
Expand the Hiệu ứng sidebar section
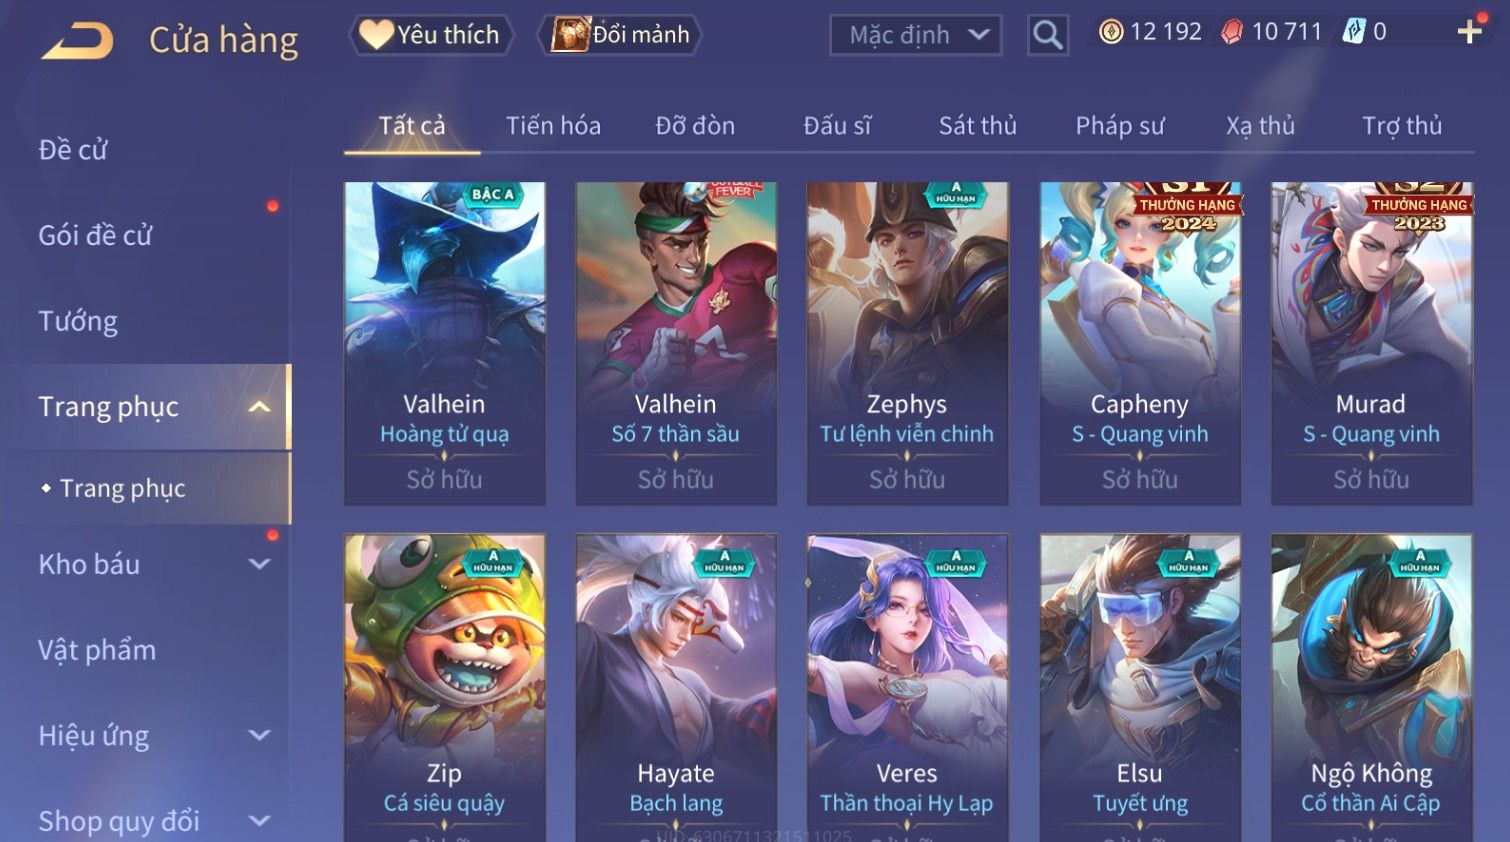point(259,735)
